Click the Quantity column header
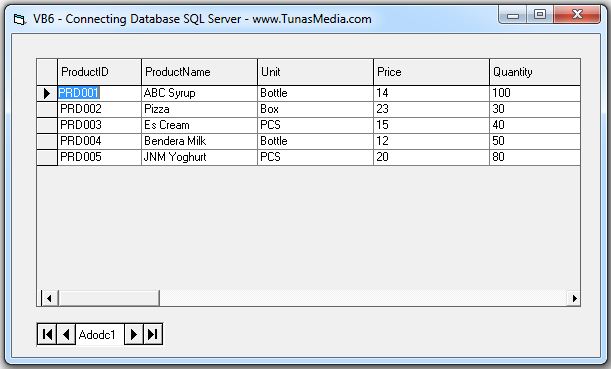The height and width of the screenshot is (369, 611). (x=535, y=72)
